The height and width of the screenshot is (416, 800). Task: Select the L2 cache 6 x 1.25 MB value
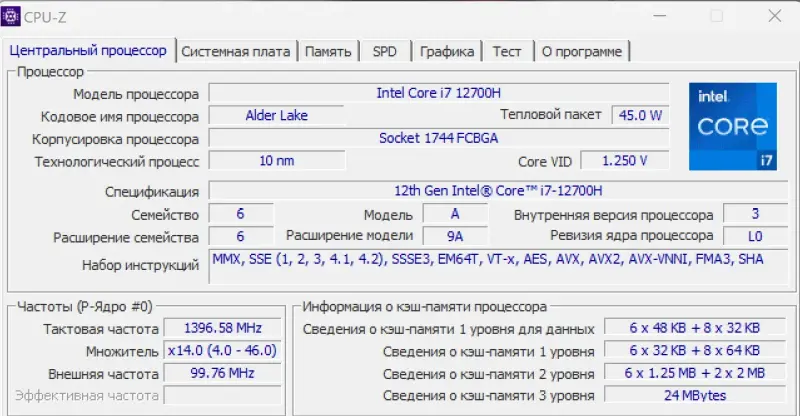(695, 373)
